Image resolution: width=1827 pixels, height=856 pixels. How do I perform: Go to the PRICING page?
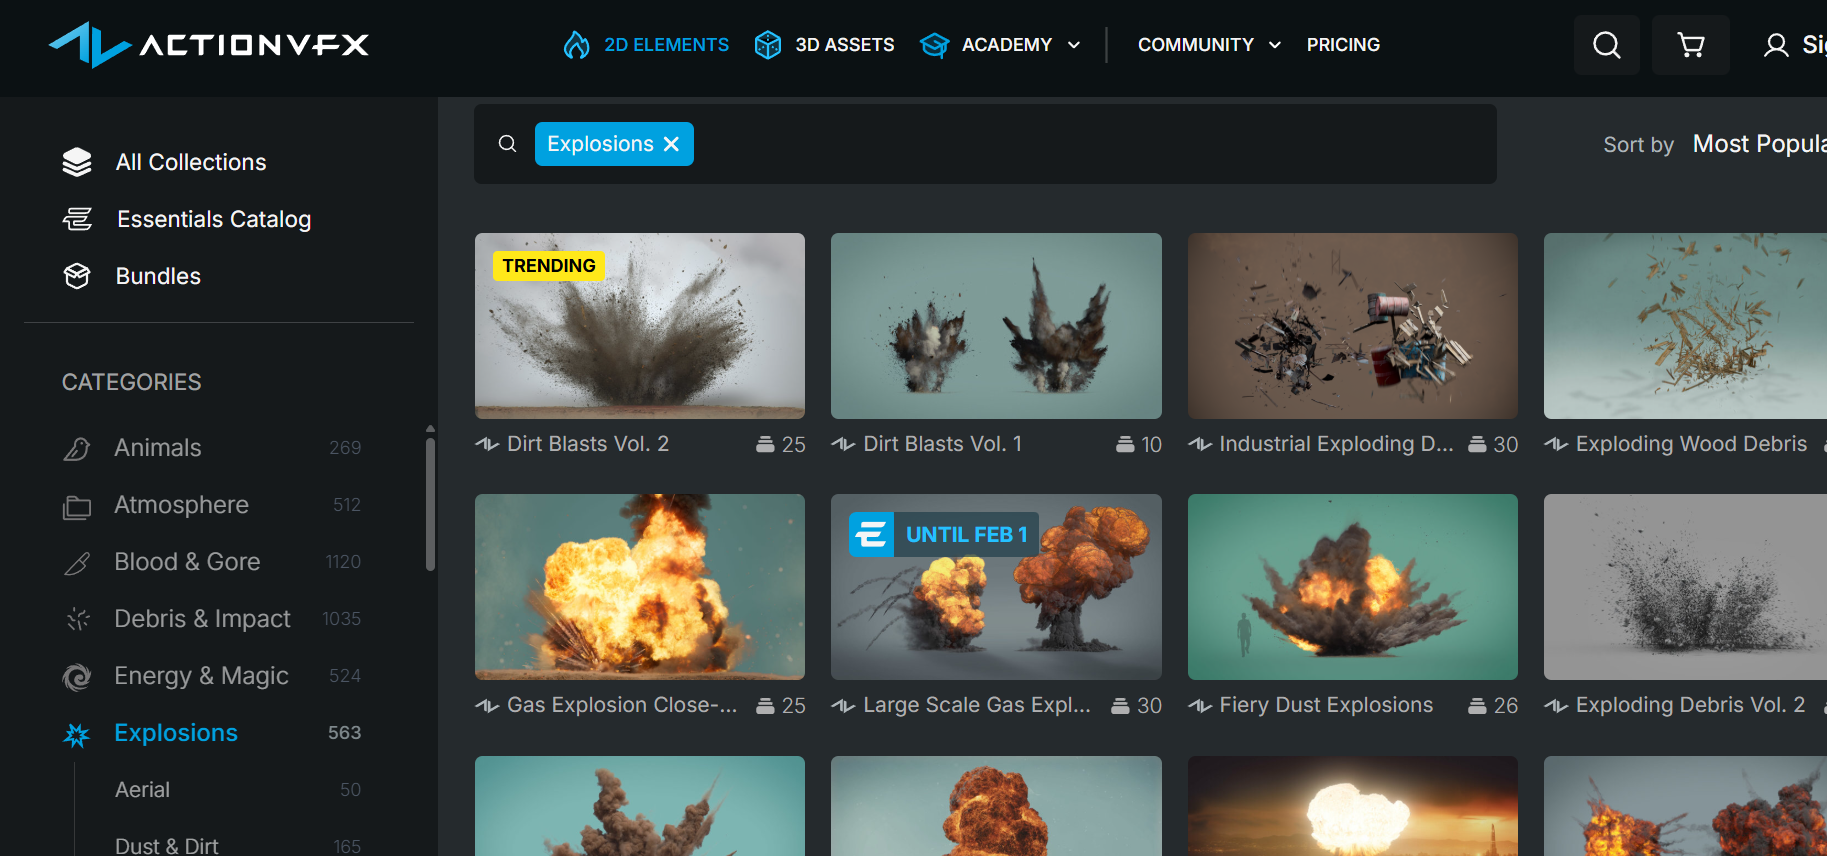coord(1343,45)
